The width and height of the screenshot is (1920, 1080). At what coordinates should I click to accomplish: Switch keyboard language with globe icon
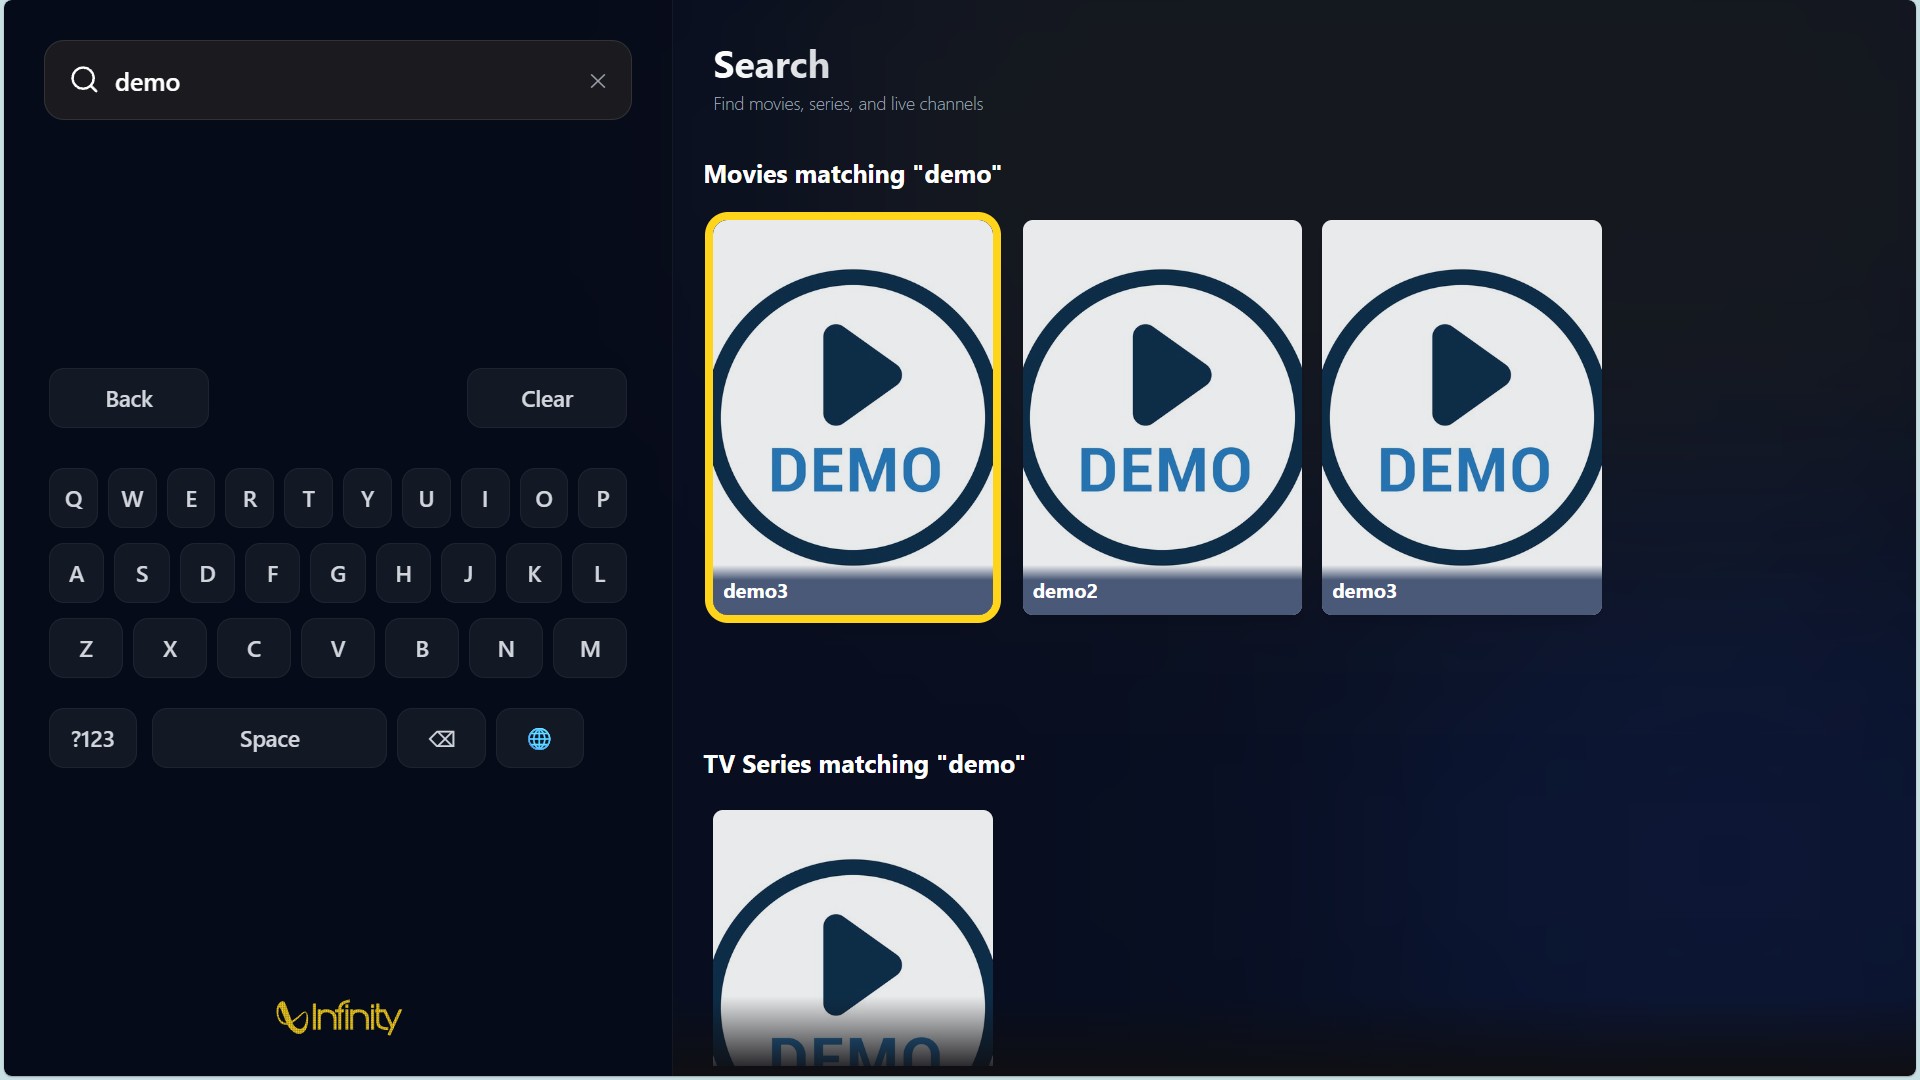539,738
